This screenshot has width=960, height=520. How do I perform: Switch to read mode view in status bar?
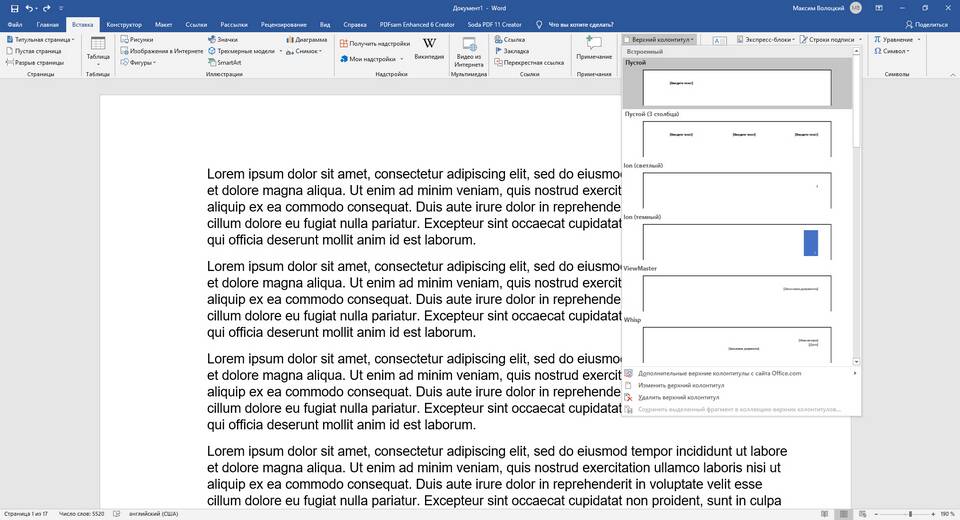[x=825, y=514]
